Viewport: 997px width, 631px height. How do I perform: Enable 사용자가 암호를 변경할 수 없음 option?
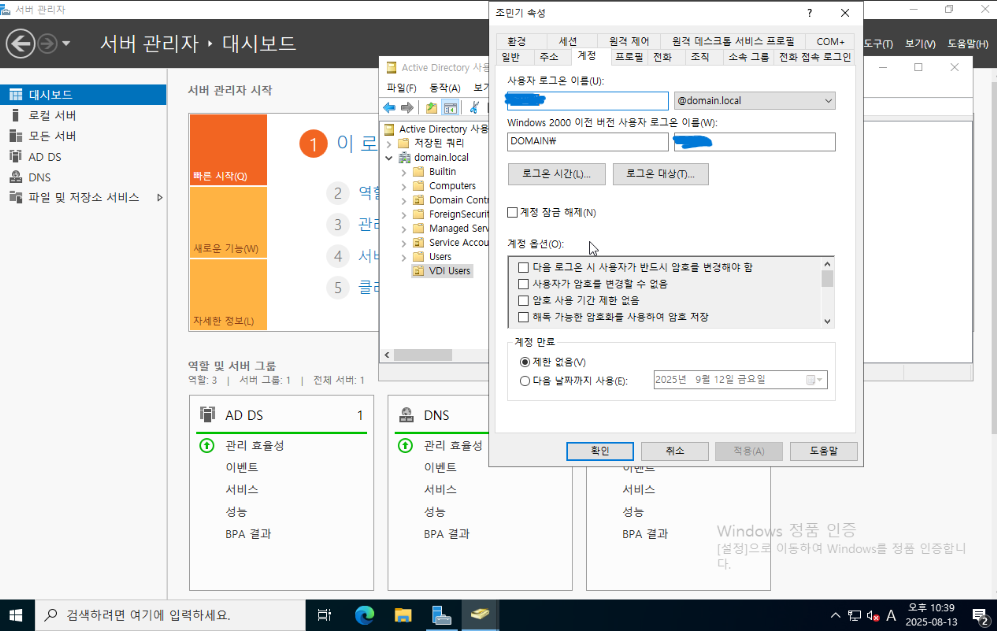(523, 284)
